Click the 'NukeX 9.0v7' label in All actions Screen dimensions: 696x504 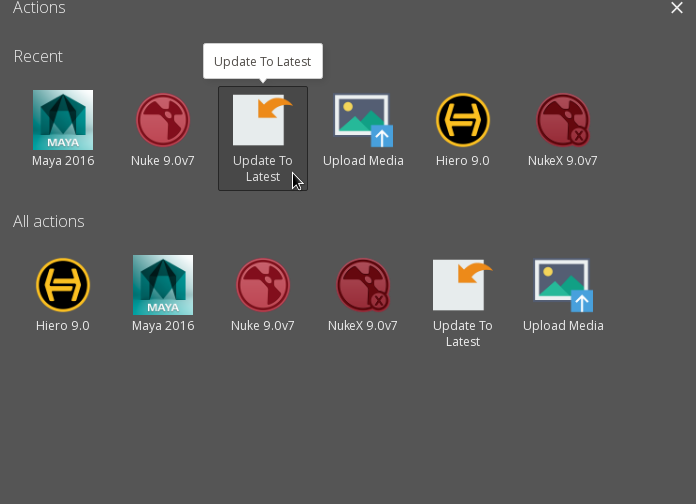[x=363, y=326]
